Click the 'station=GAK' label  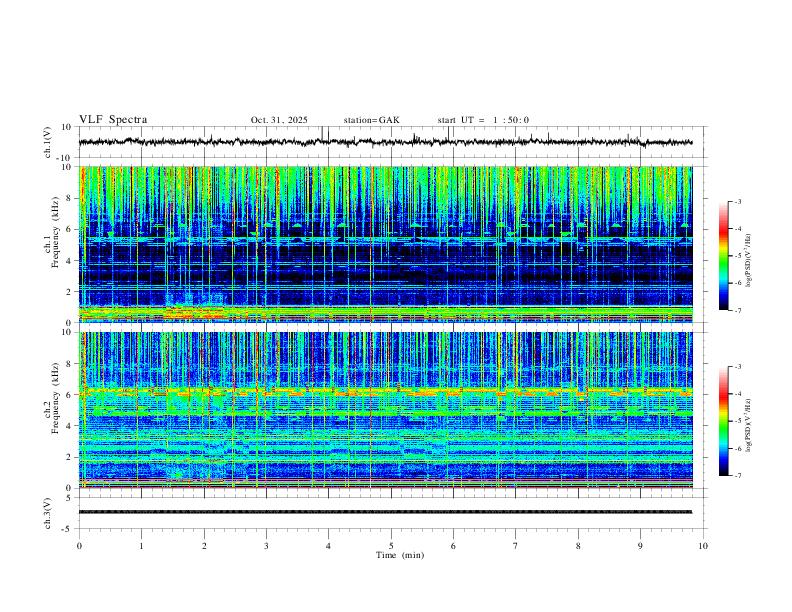371,120
